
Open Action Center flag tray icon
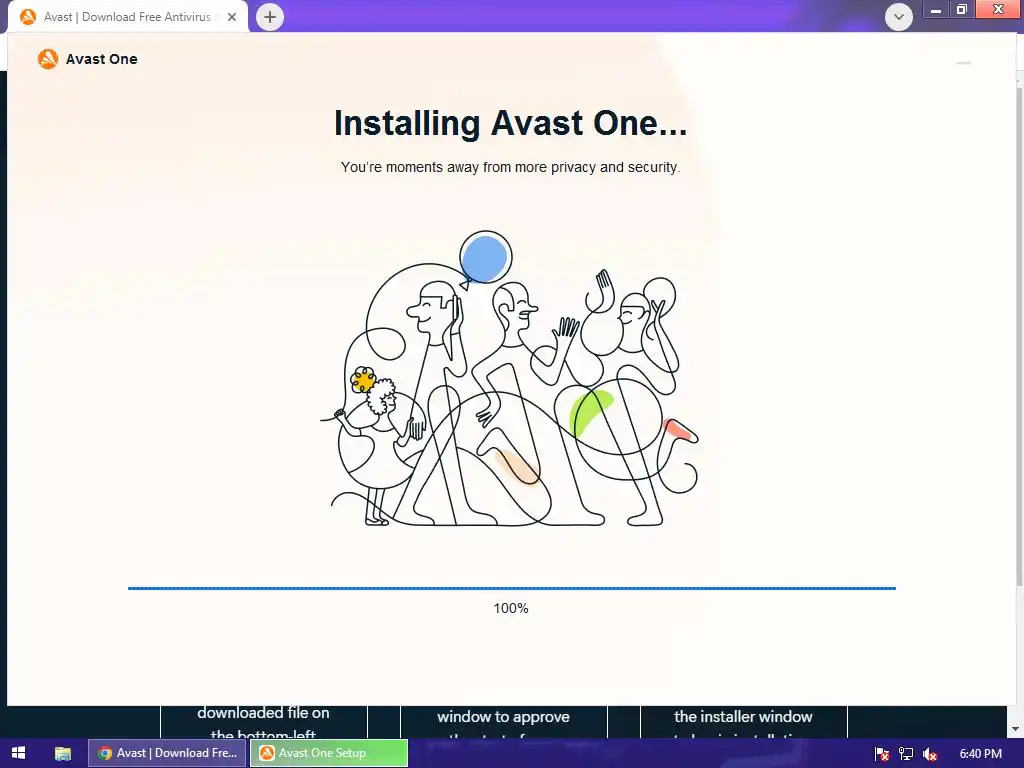tap(882, 754)
